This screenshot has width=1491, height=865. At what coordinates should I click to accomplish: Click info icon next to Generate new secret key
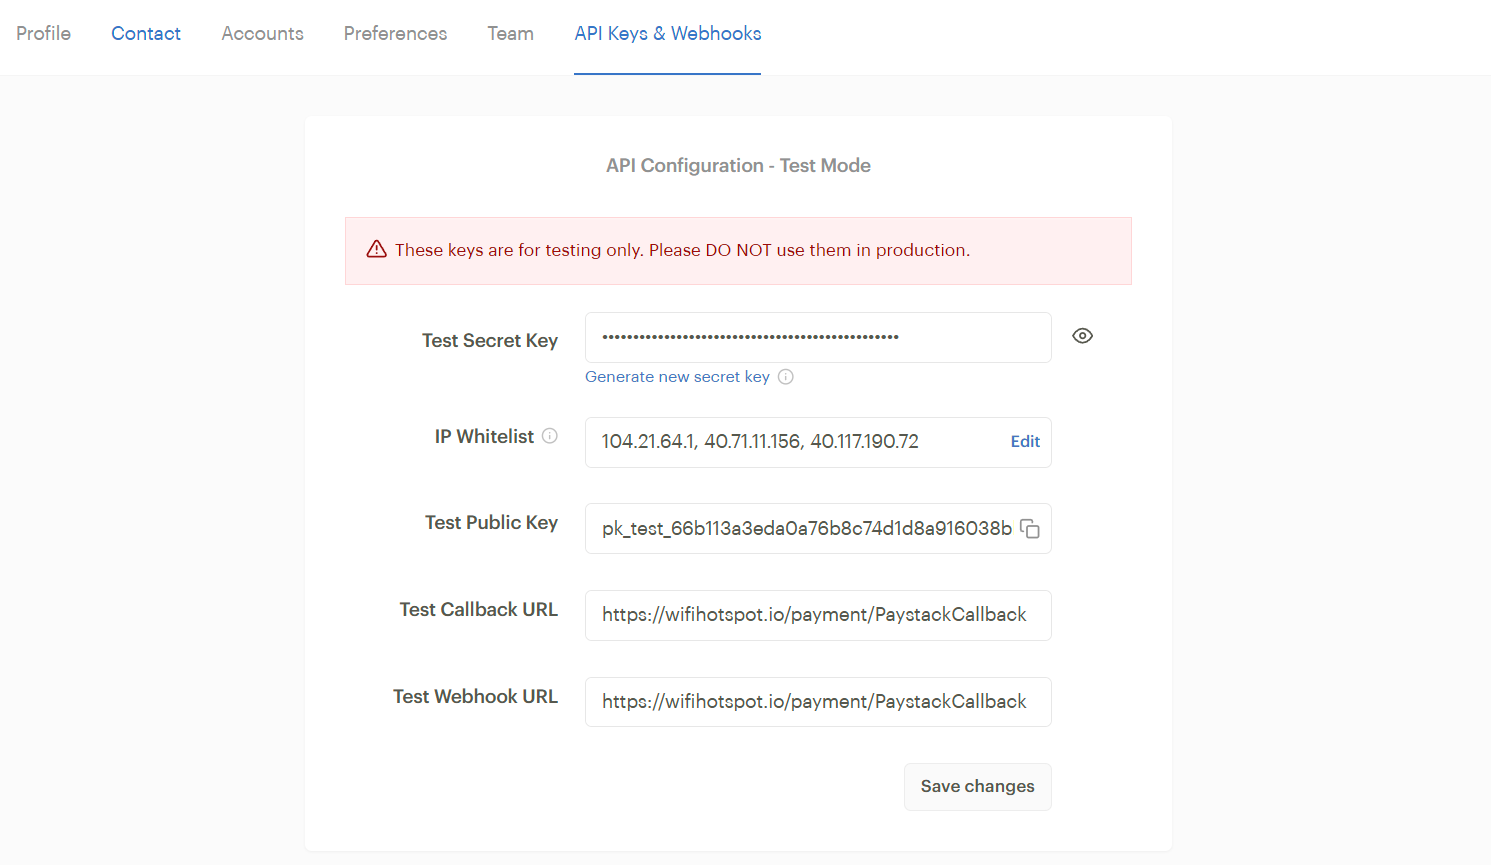pos(786,377)
